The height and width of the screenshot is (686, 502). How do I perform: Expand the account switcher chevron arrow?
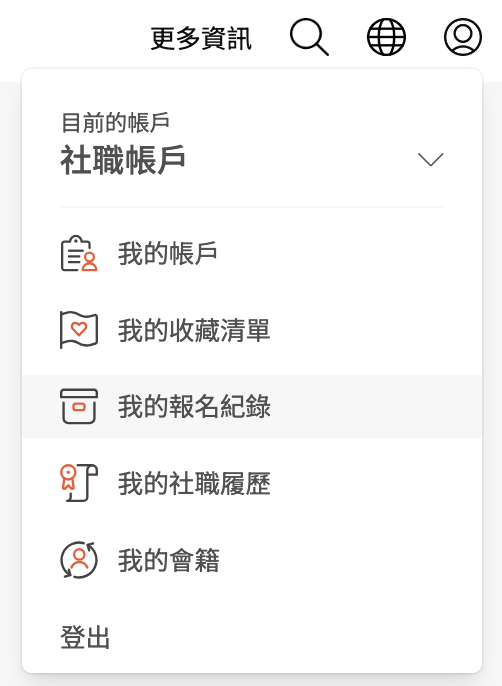point(431,159)
